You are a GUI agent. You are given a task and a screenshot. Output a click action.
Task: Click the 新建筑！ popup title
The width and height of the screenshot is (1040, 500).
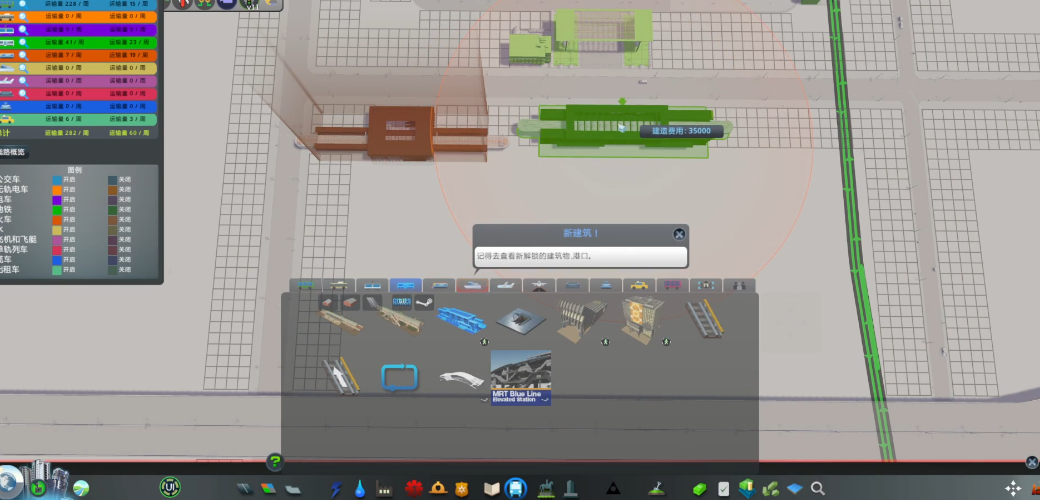click(x=581, y=233)
